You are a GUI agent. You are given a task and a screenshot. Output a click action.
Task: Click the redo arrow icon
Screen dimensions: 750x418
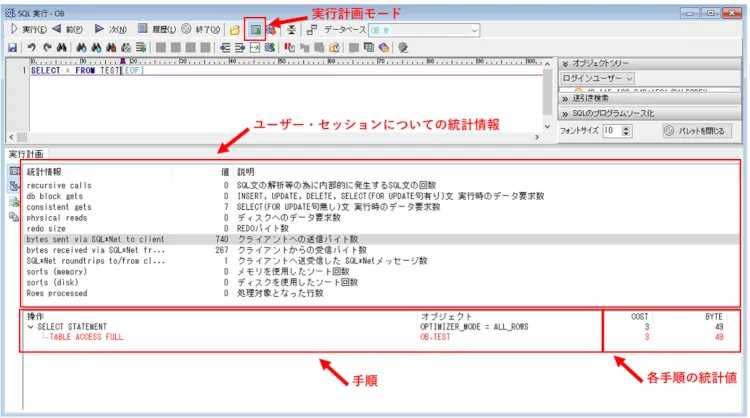pos(47,47)
